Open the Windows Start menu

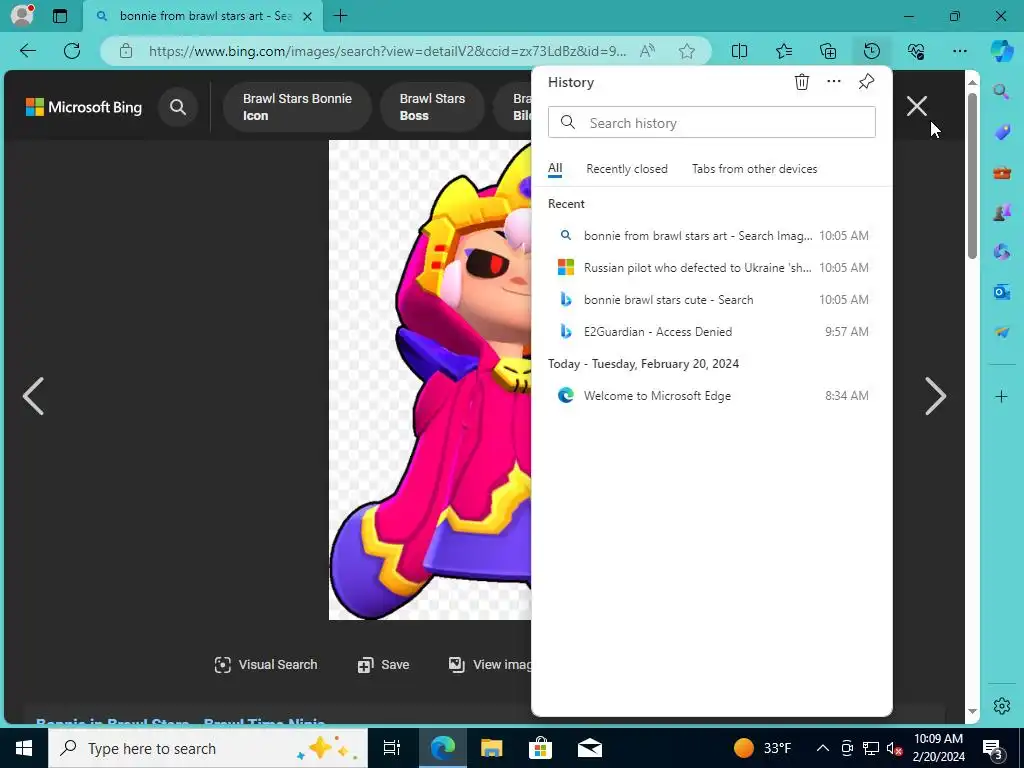[24, 748]
